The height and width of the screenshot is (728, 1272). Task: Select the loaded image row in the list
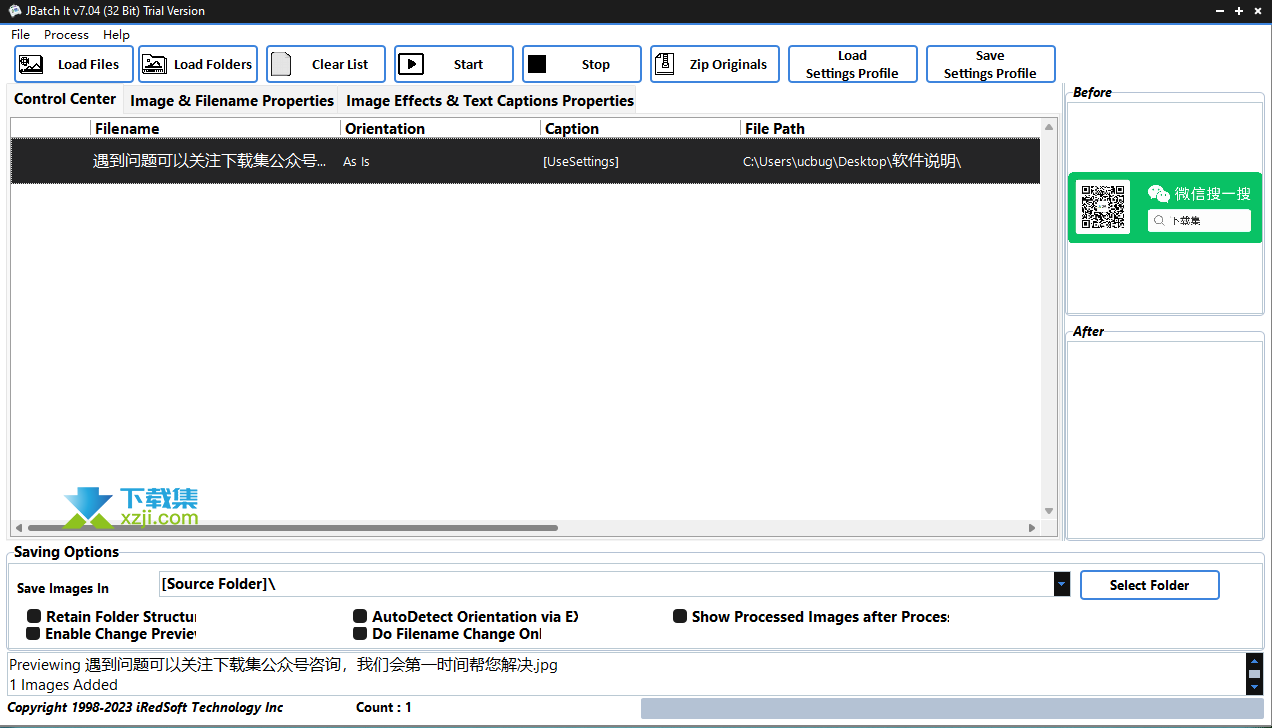tap(525, 161)
